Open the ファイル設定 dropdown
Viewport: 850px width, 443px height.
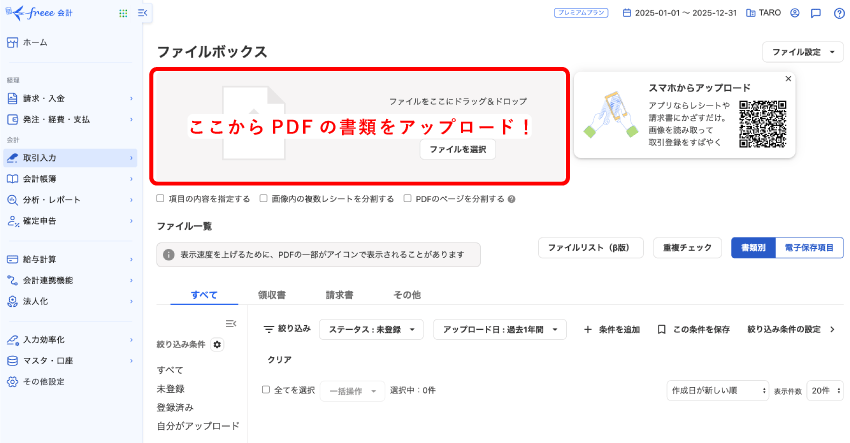(802, 52)
